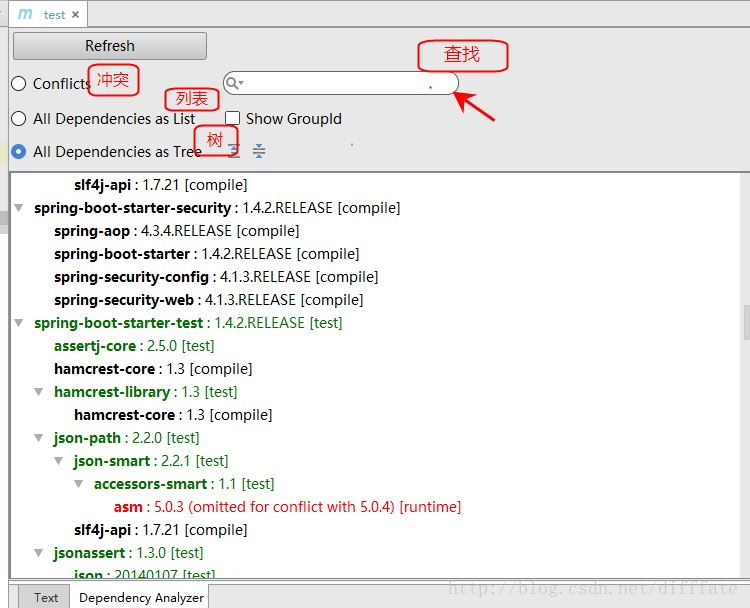Viewport: 750px width, 608px height.
Task: Close the test pom tab
Action: pyautogui.click(x=76, y=15)
